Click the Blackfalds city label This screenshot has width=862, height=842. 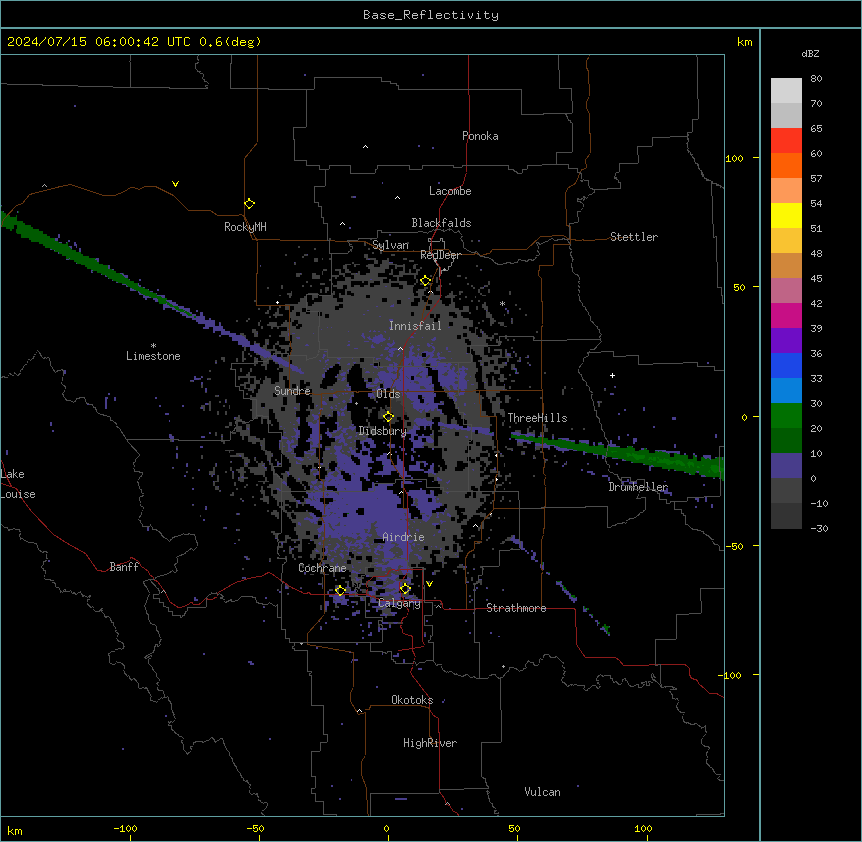[x=441, y=223]
